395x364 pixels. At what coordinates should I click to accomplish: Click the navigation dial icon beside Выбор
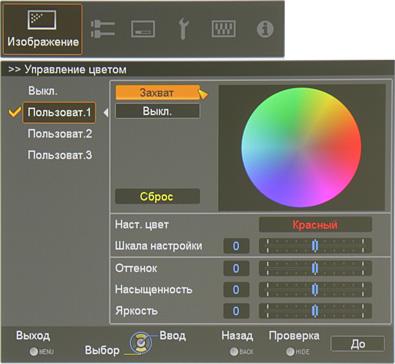pyautogui.click(x=140, y=343)
